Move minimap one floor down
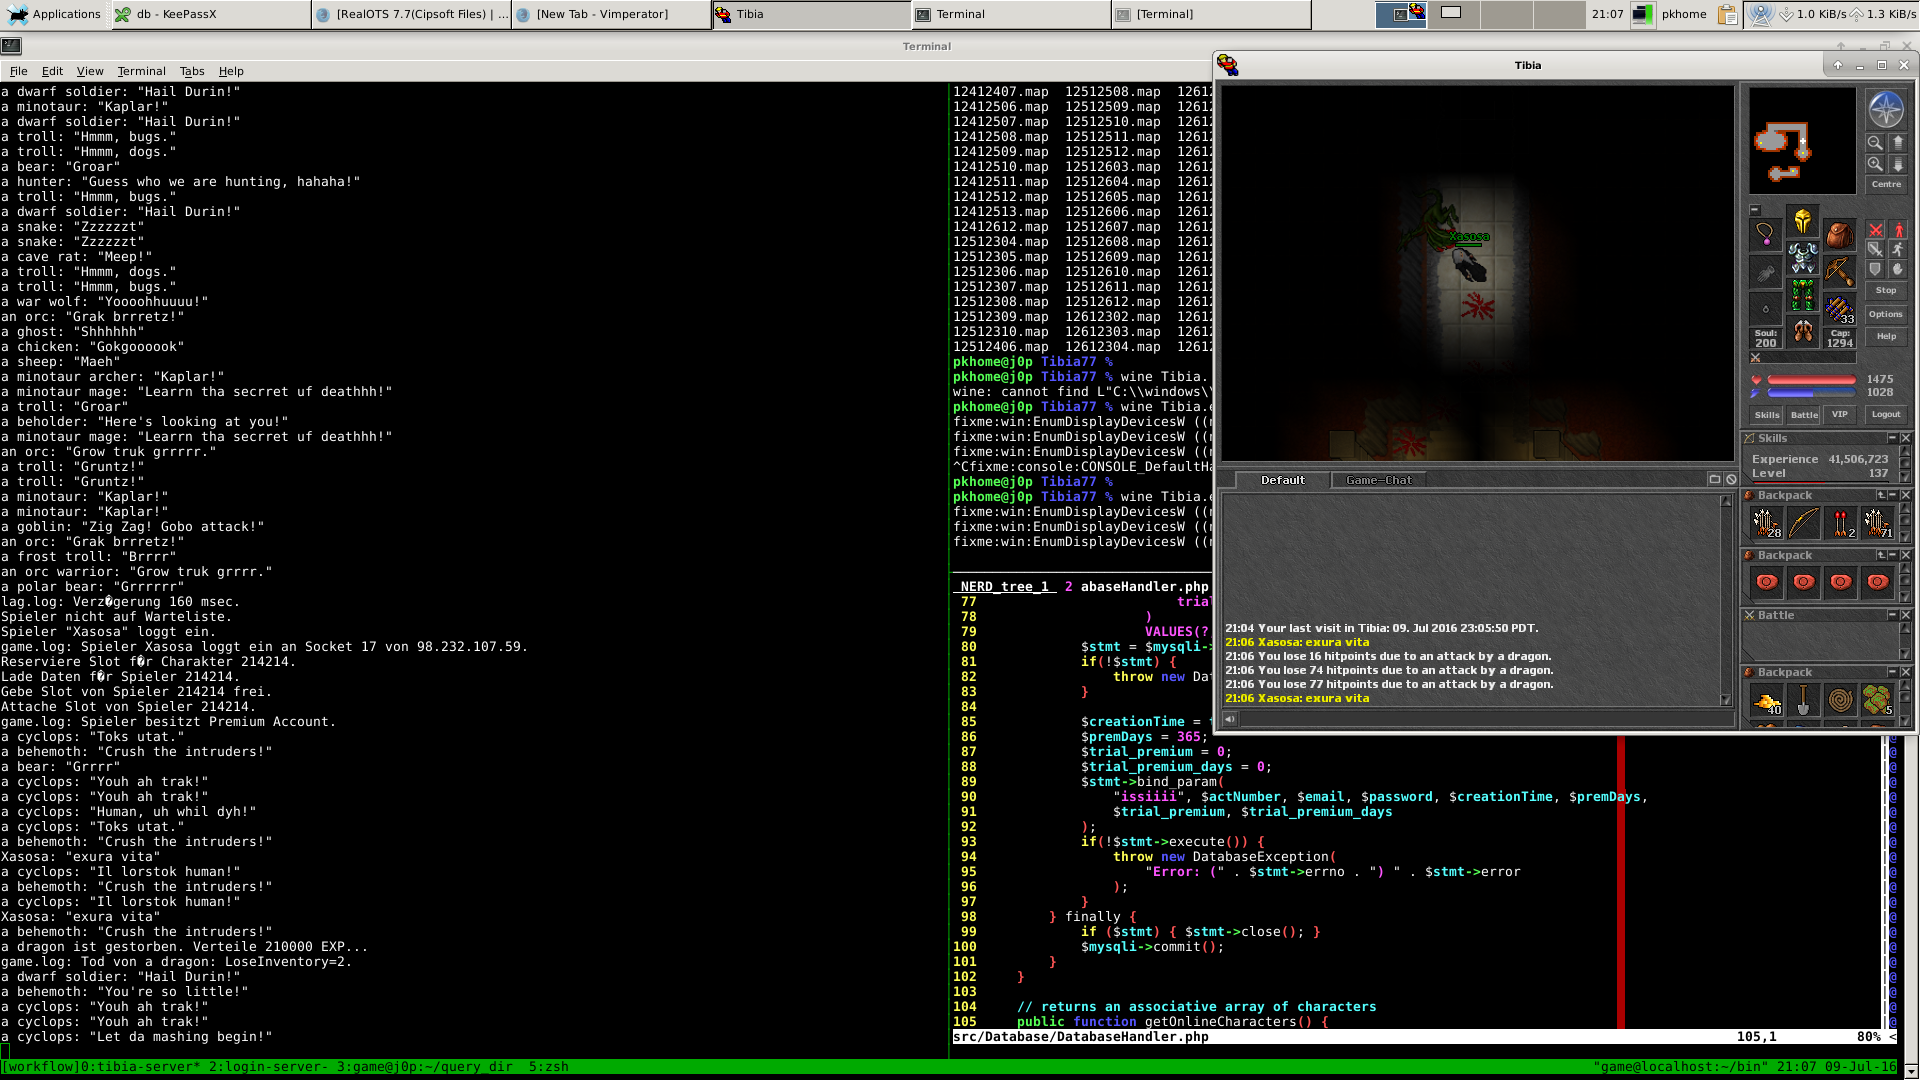 coord(1898,164)
